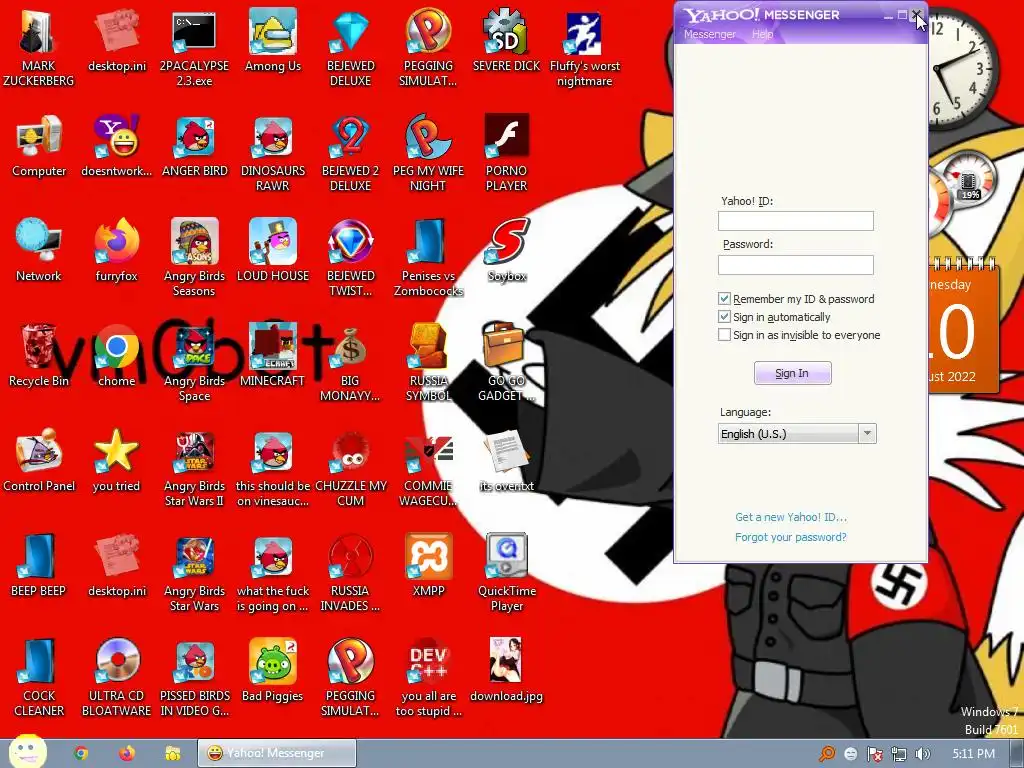Image resolution: width=1024 pixels, height=768 pixels.
Task: Open the Help menu in Yahoo Messenger
Action: point(762,34)
